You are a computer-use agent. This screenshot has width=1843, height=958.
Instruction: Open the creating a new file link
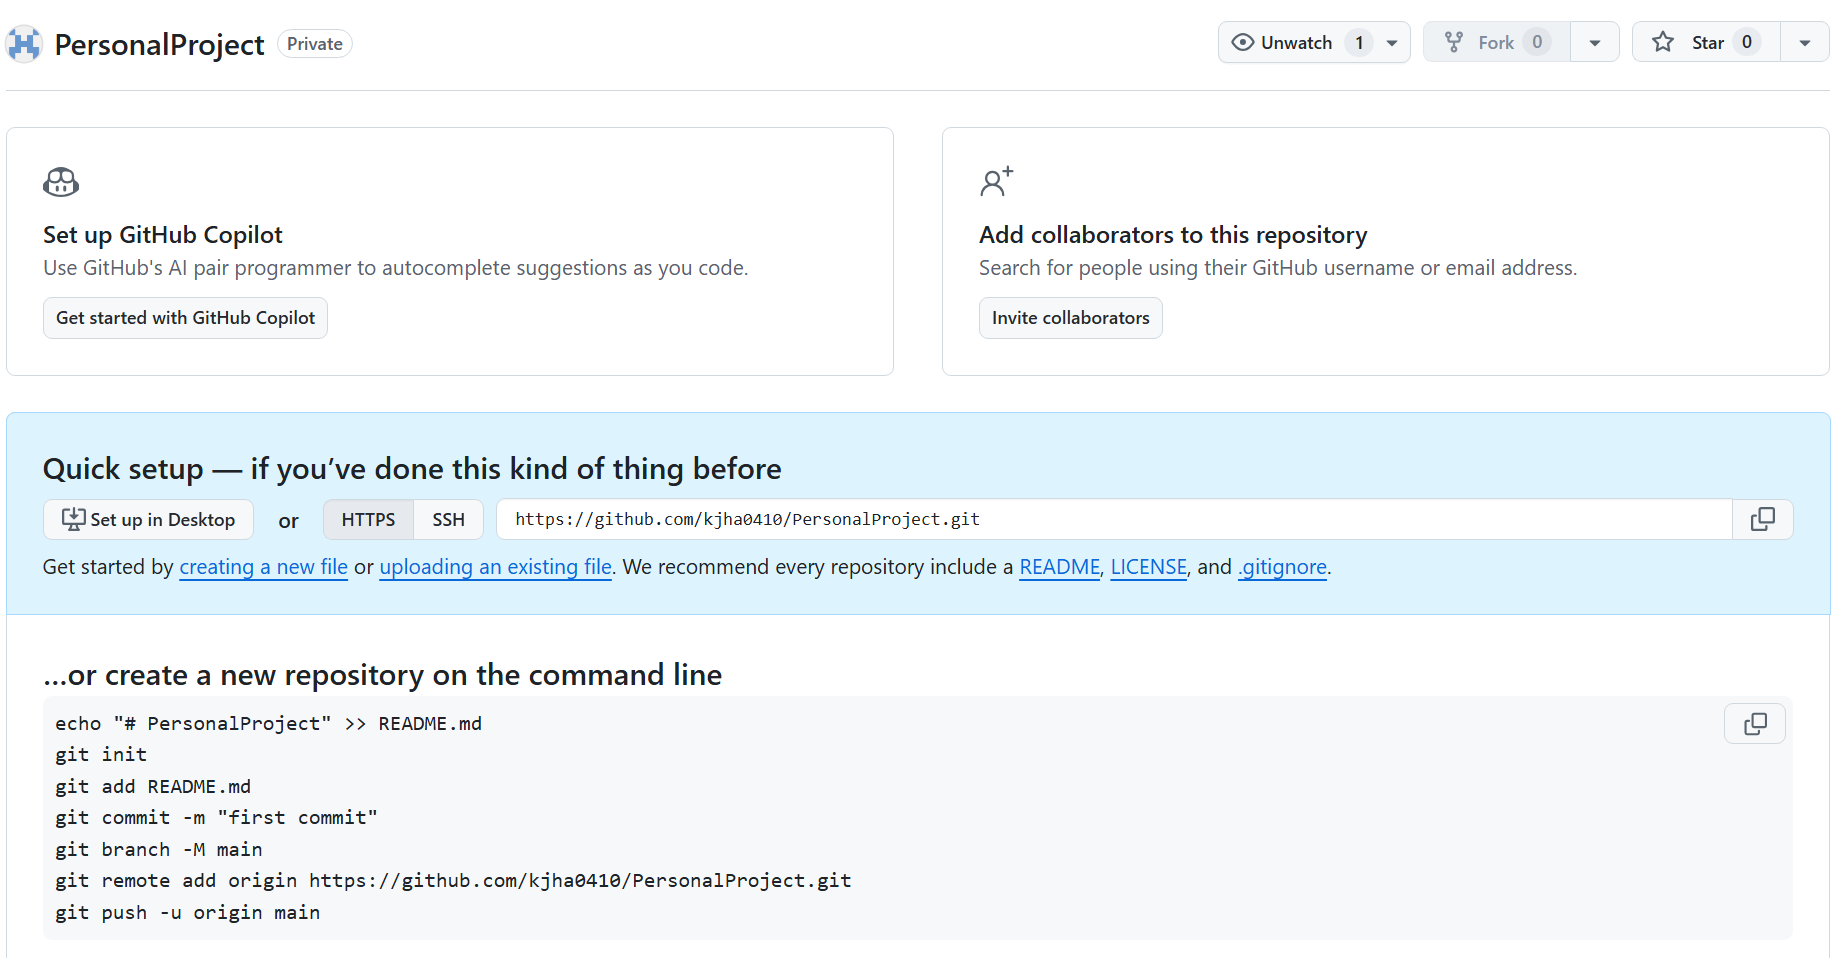tap(263, 567)
